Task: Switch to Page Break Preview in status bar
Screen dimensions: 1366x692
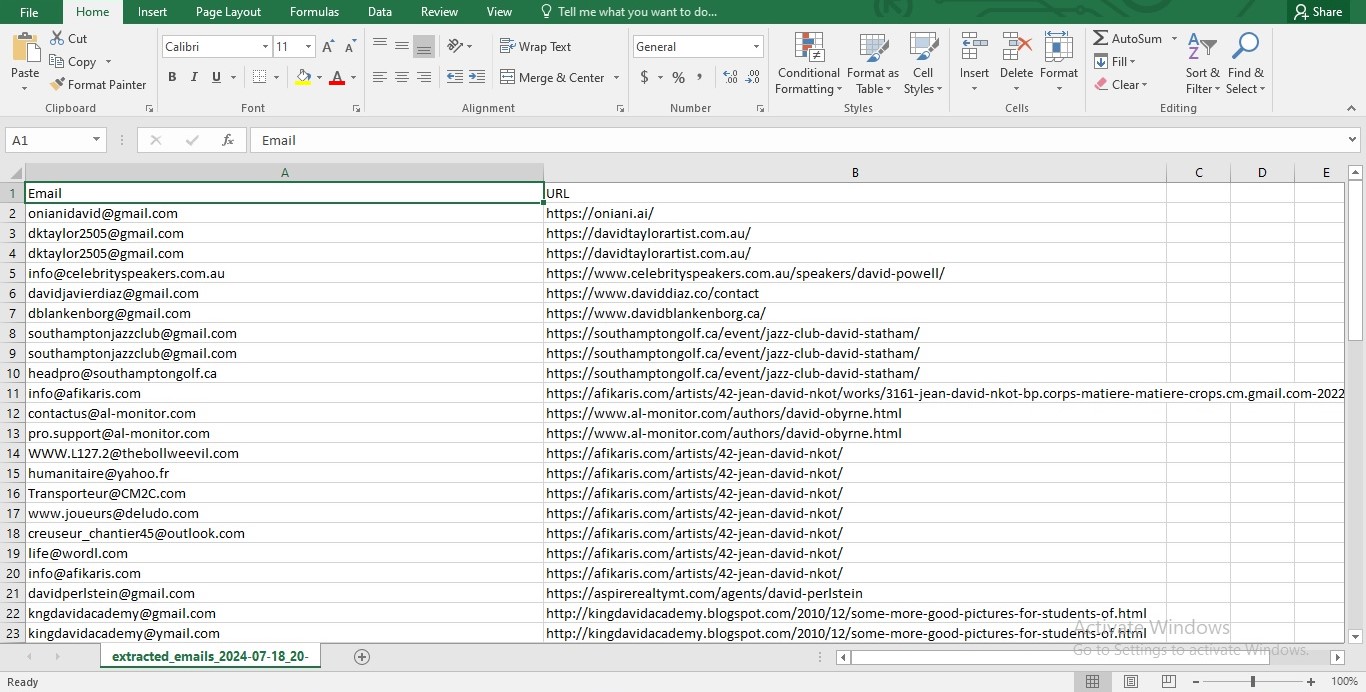Action: pos(1167,682)
